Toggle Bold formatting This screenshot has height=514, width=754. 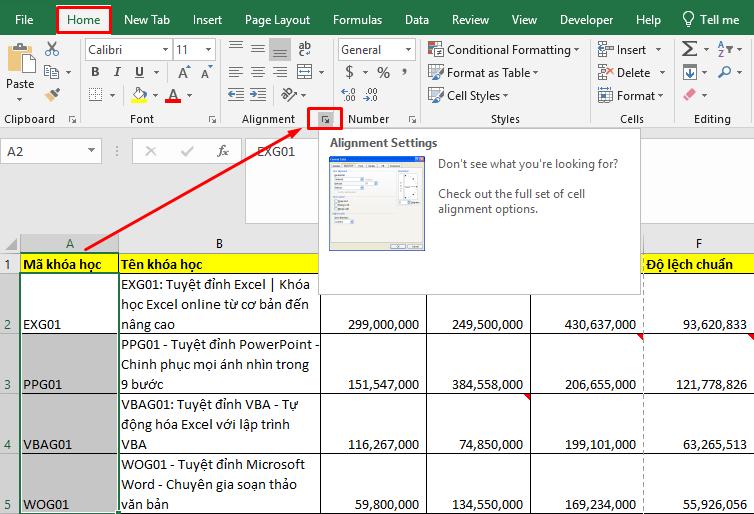[95, 72]
